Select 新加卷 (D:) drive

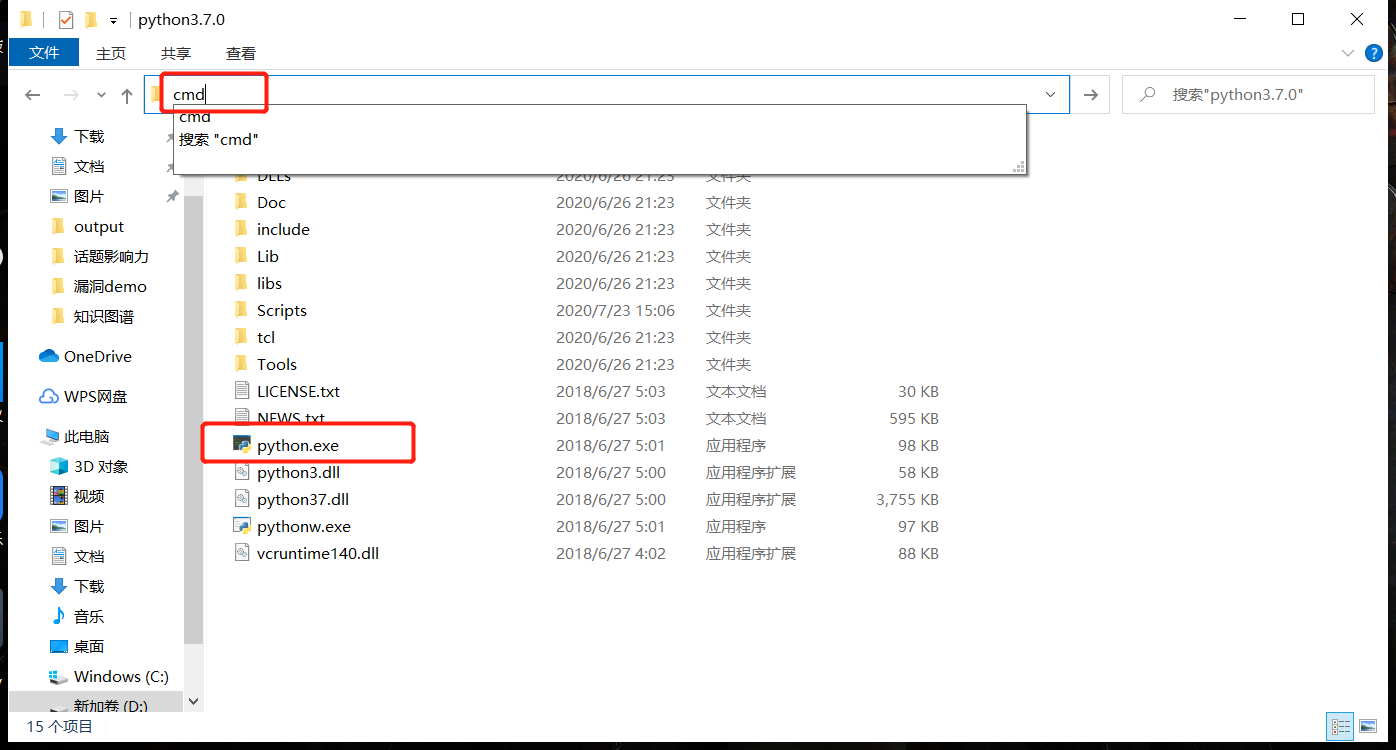(110, 704)
